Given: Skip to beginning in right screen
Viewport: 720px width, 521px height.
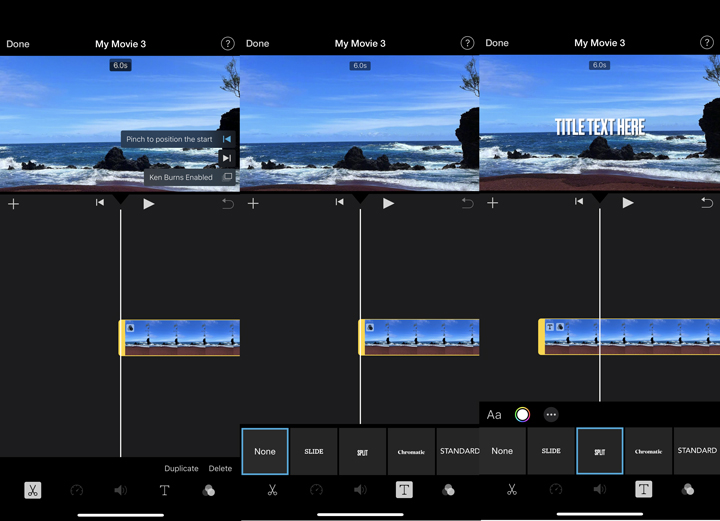Looking at the screenshot, I should [579, 202].
